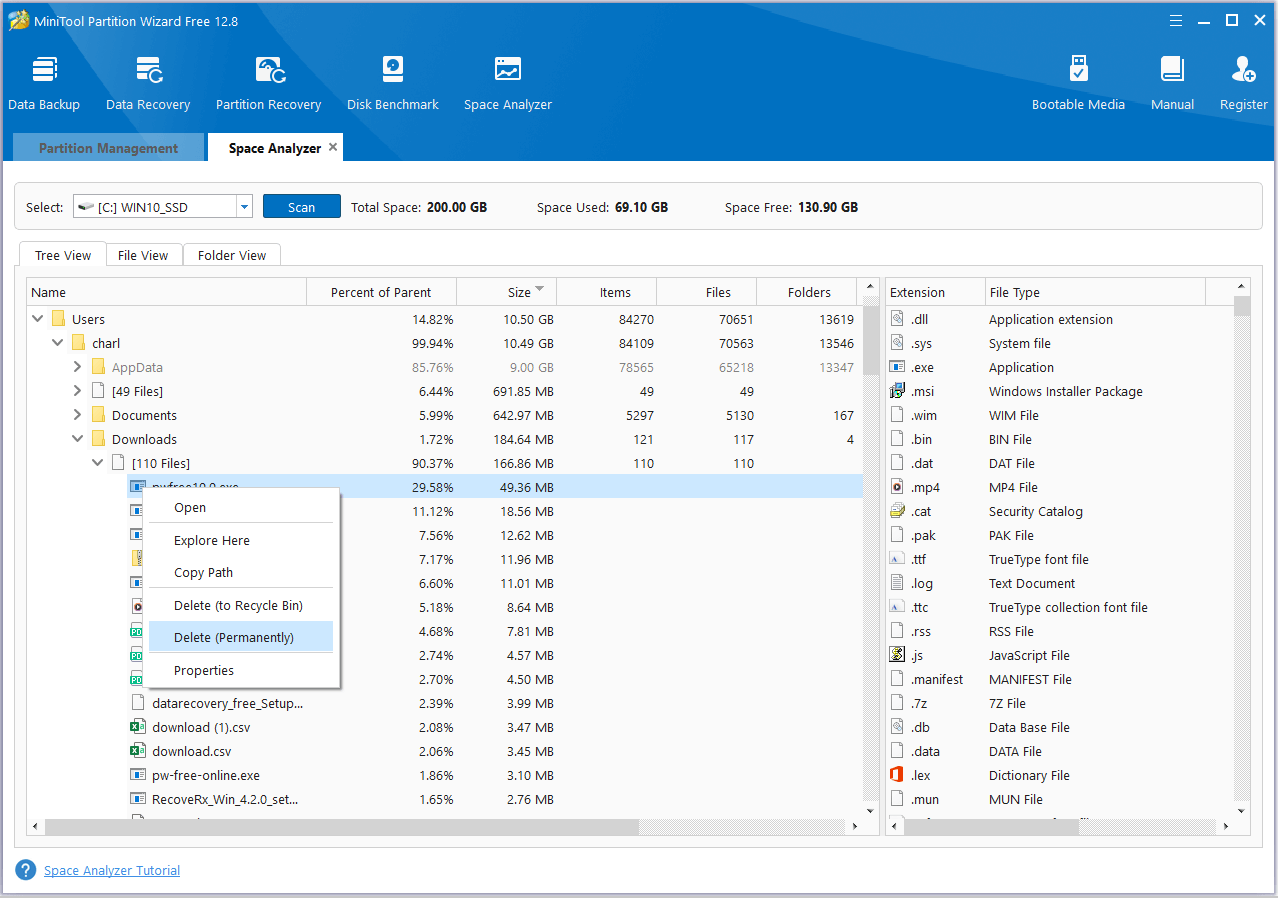Open the Data Backup tool
This screenshot has width=1278, height=898.
pyautogui.click(x=44, y=83)
